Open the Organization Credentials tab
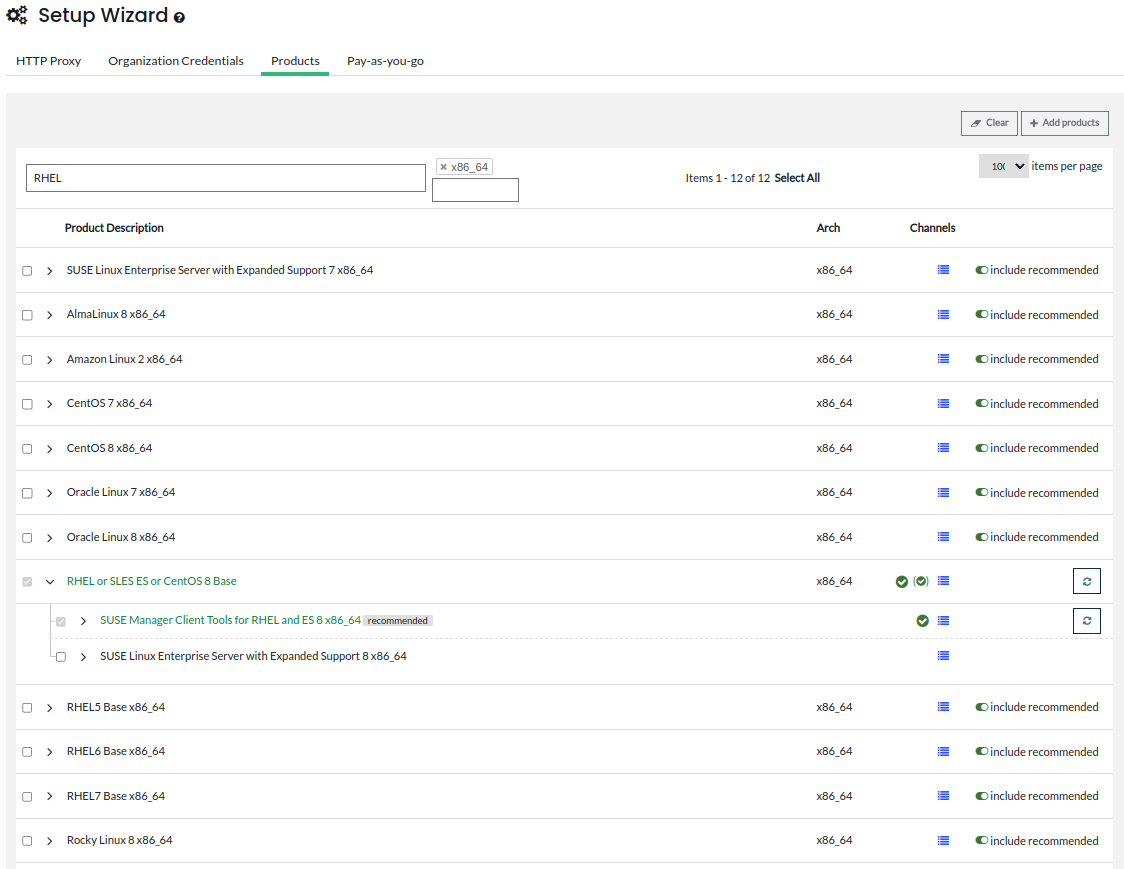This screenshot has height=869, width=1124. 176,61
